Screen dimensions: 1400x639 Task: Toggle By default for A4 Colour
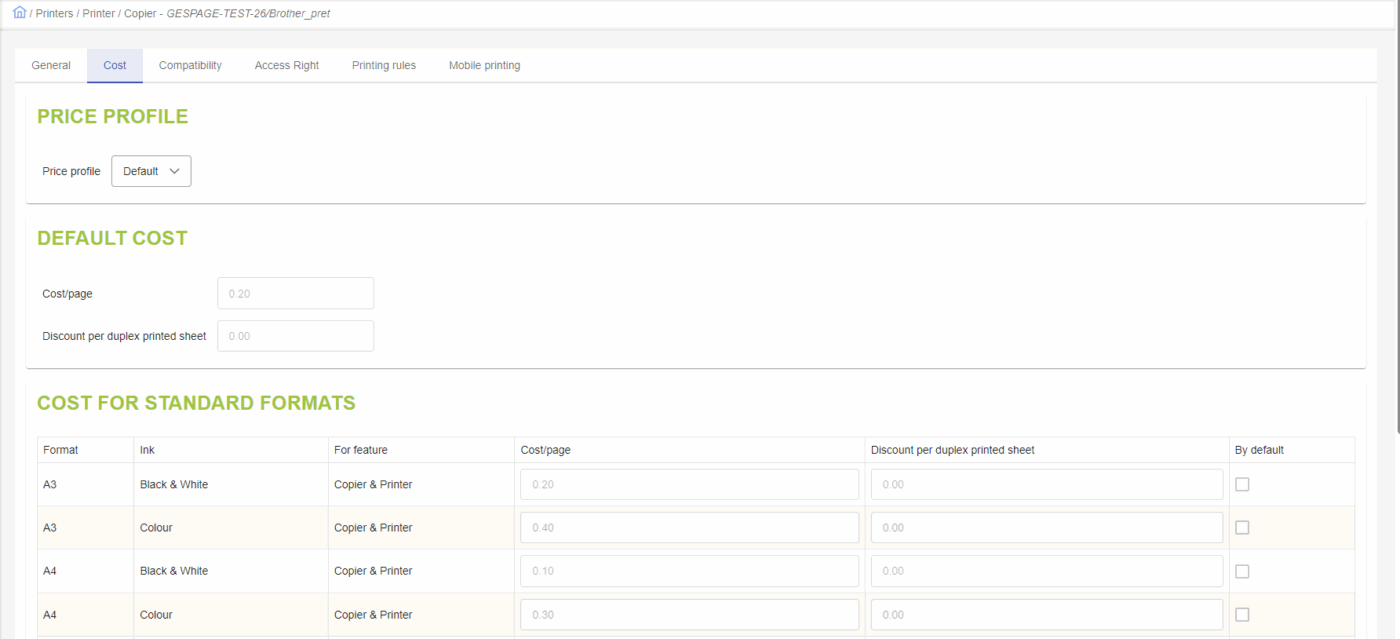[1242, 615]
